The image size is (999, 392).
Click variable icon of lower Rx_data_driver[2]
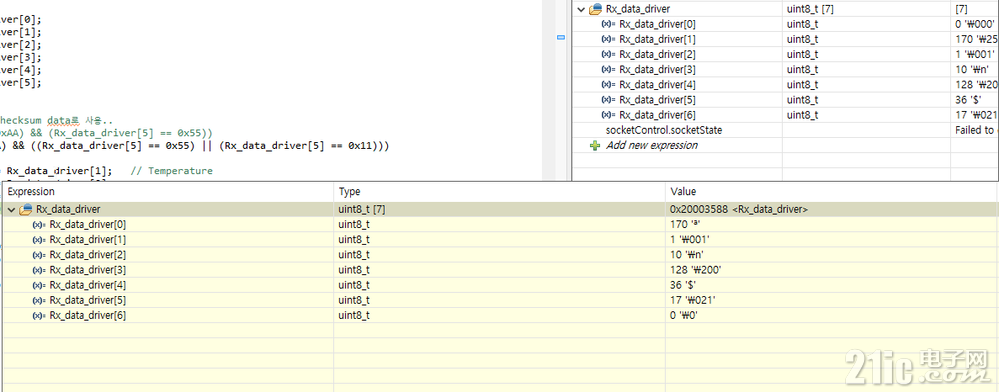(x=39, y=255)
